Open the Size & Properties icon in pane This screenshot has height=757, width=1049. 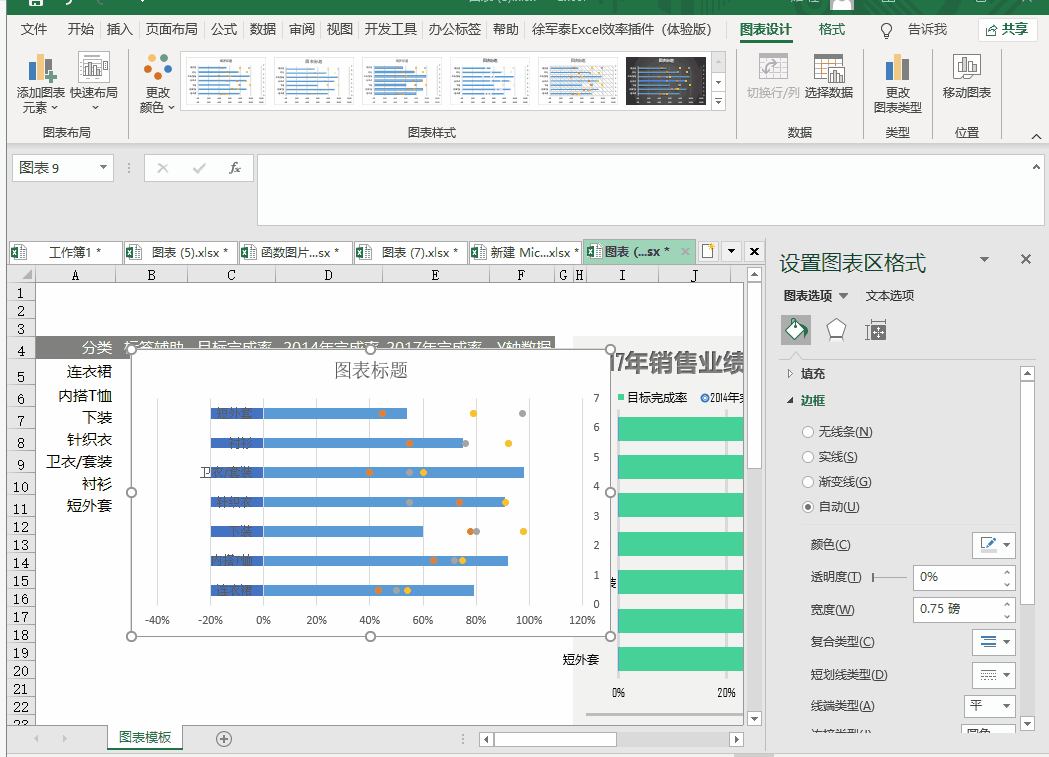tap(876, 330)
